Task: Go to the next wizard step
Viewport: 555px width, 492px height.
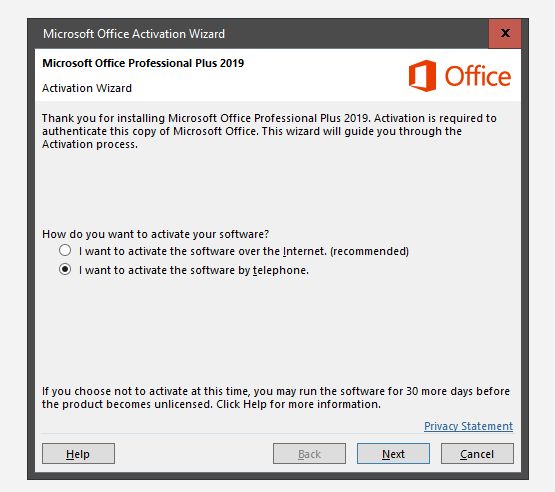Action: click(393, 454)
